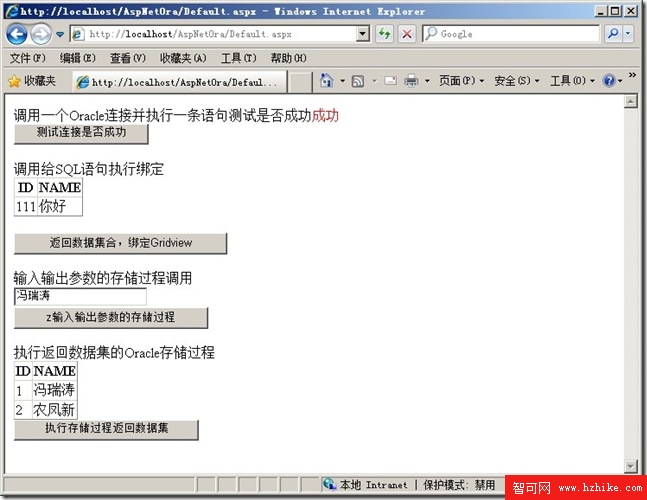Click the scrollbar up arrow
Image resolution: width=647 pixels, height=500 pixels.
point(631,101)
